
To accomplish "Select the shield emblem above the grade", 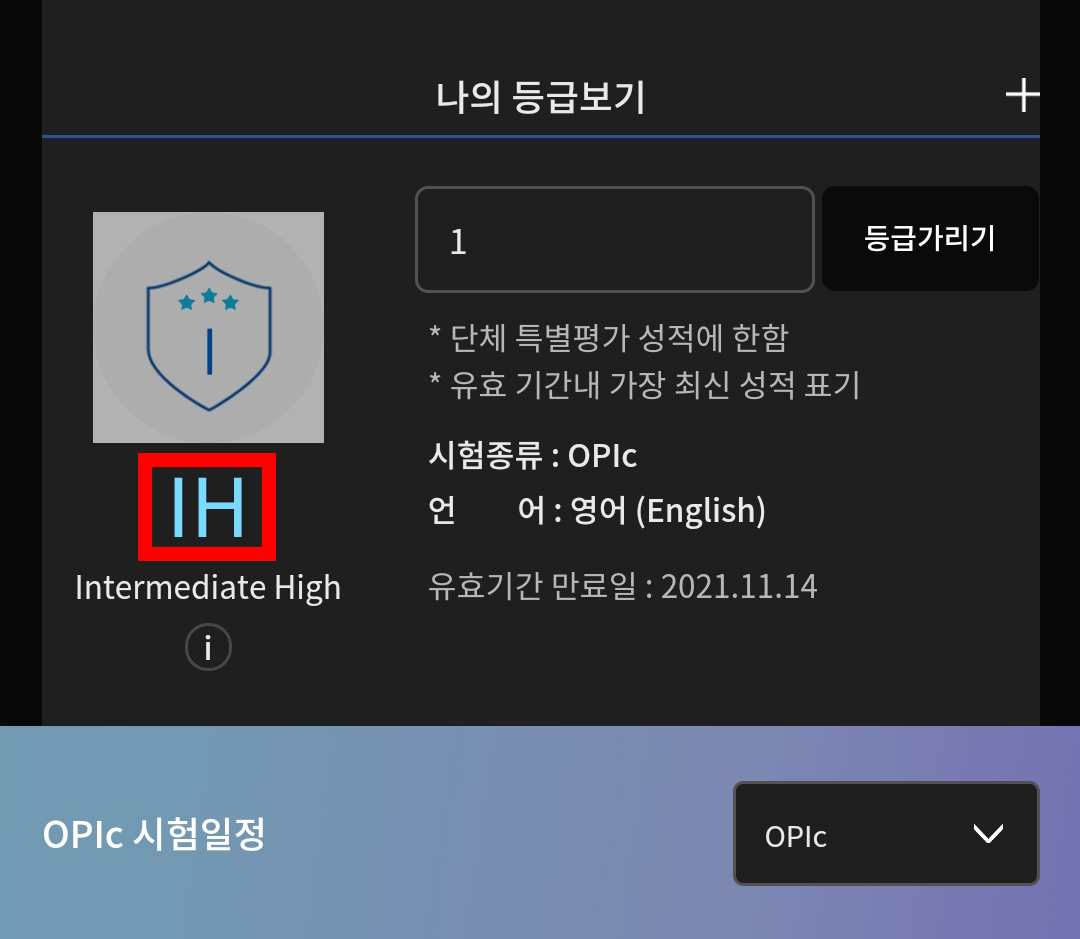I will pos(208,327).
